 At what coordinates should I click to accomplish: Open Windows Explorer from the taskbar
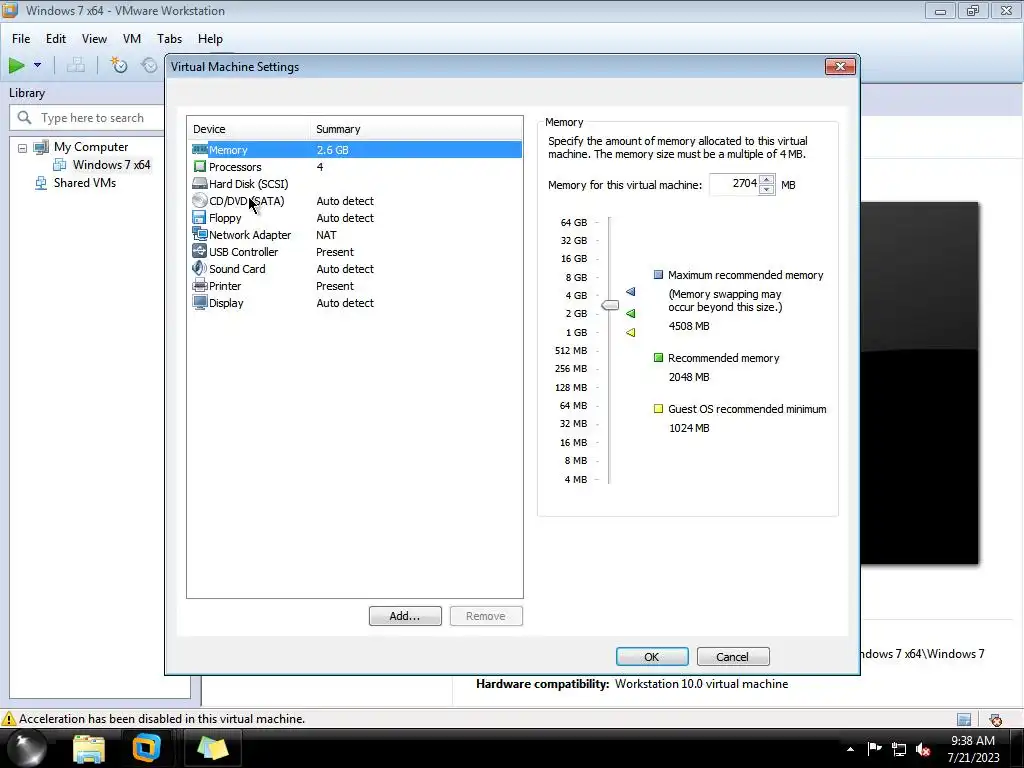(89, 748)
